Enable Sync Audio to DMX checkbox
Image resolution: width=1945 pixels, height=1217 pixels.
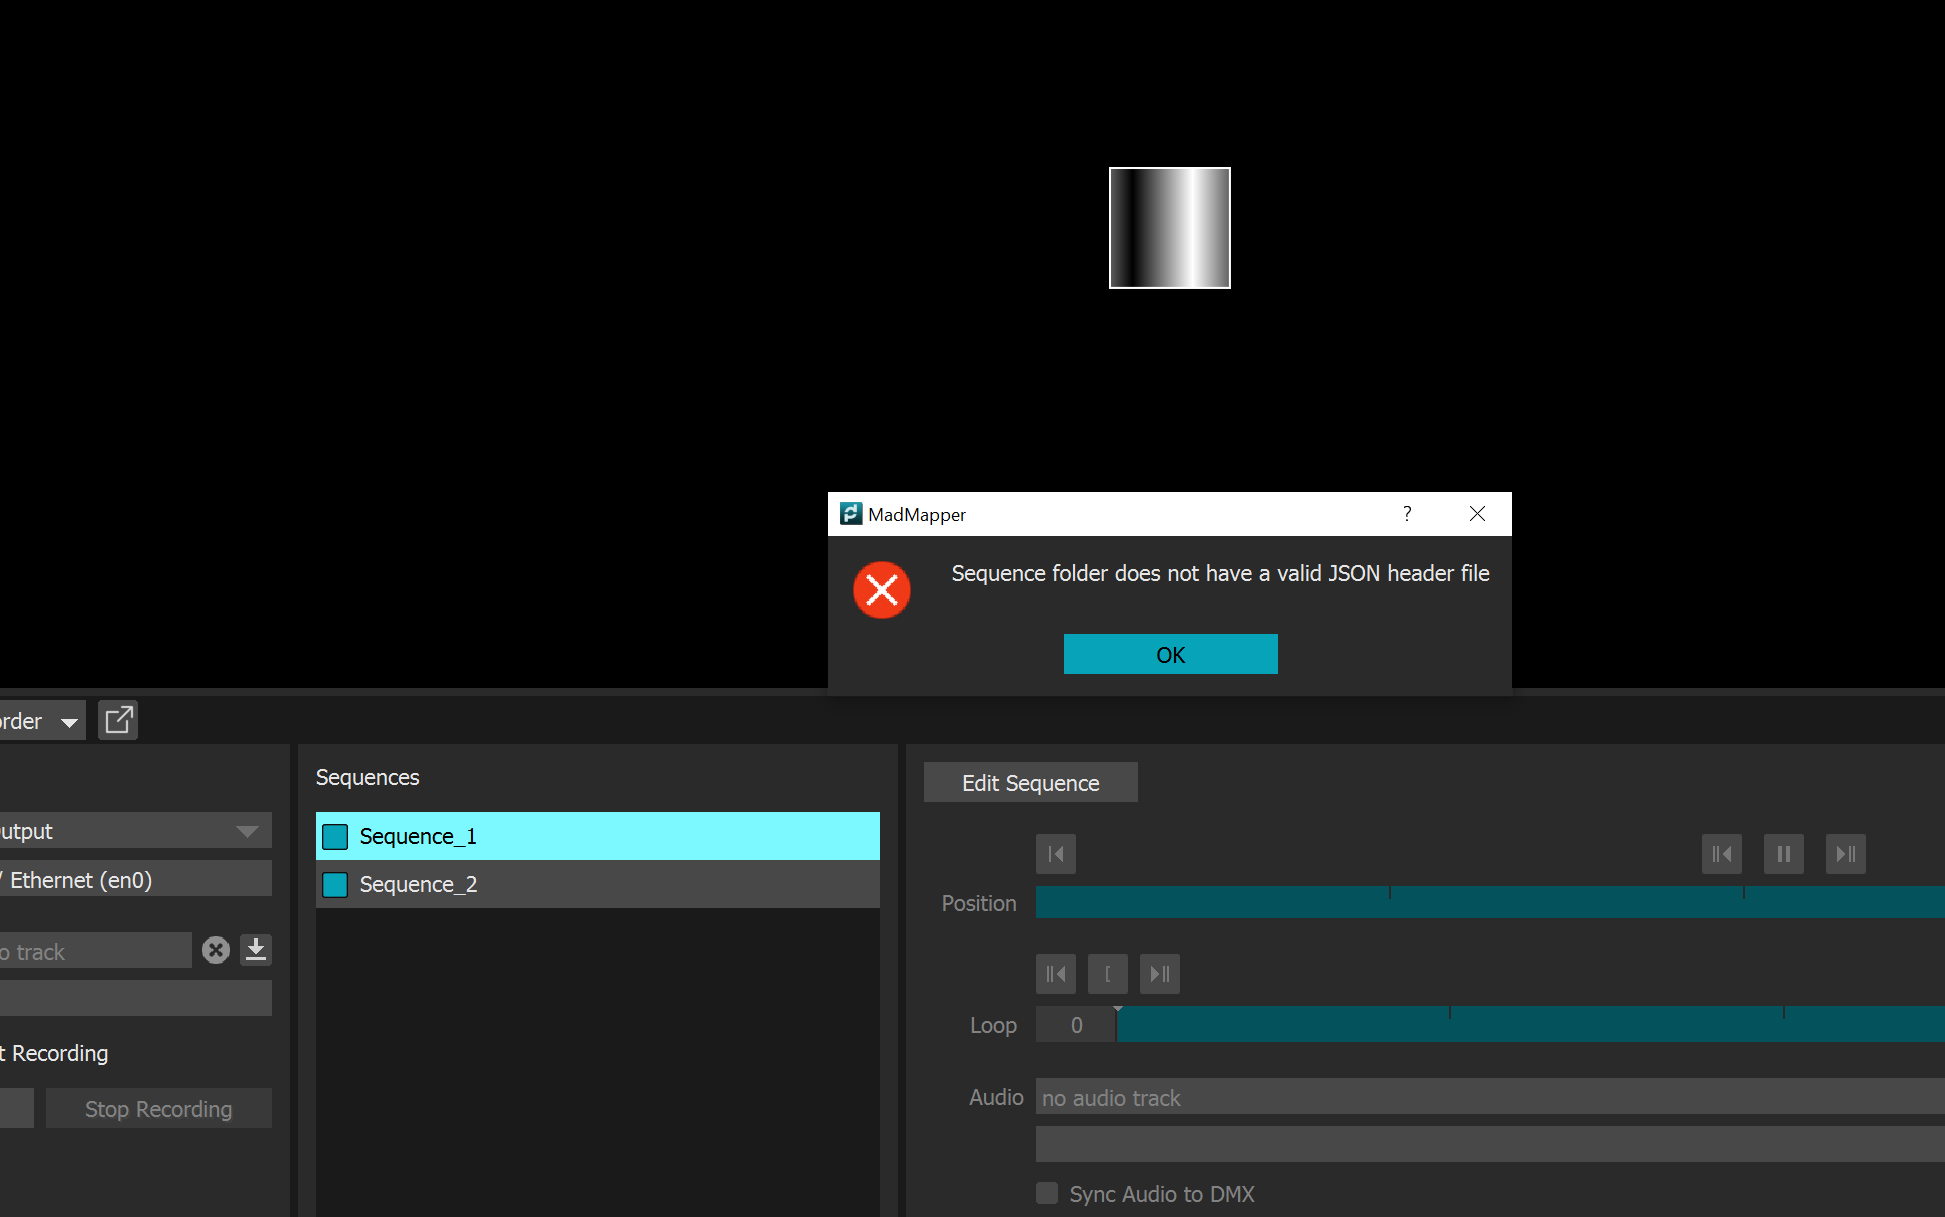pos(1047,1193)
